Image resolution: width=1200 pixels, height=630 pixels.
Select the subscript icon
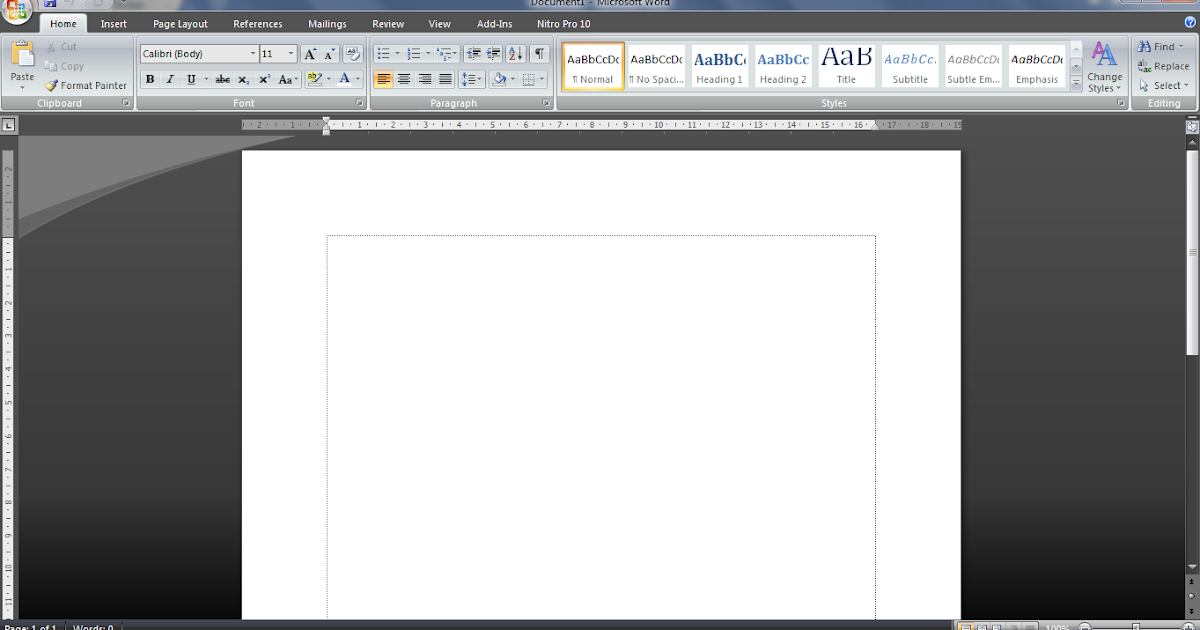click(x=242, y=78)
